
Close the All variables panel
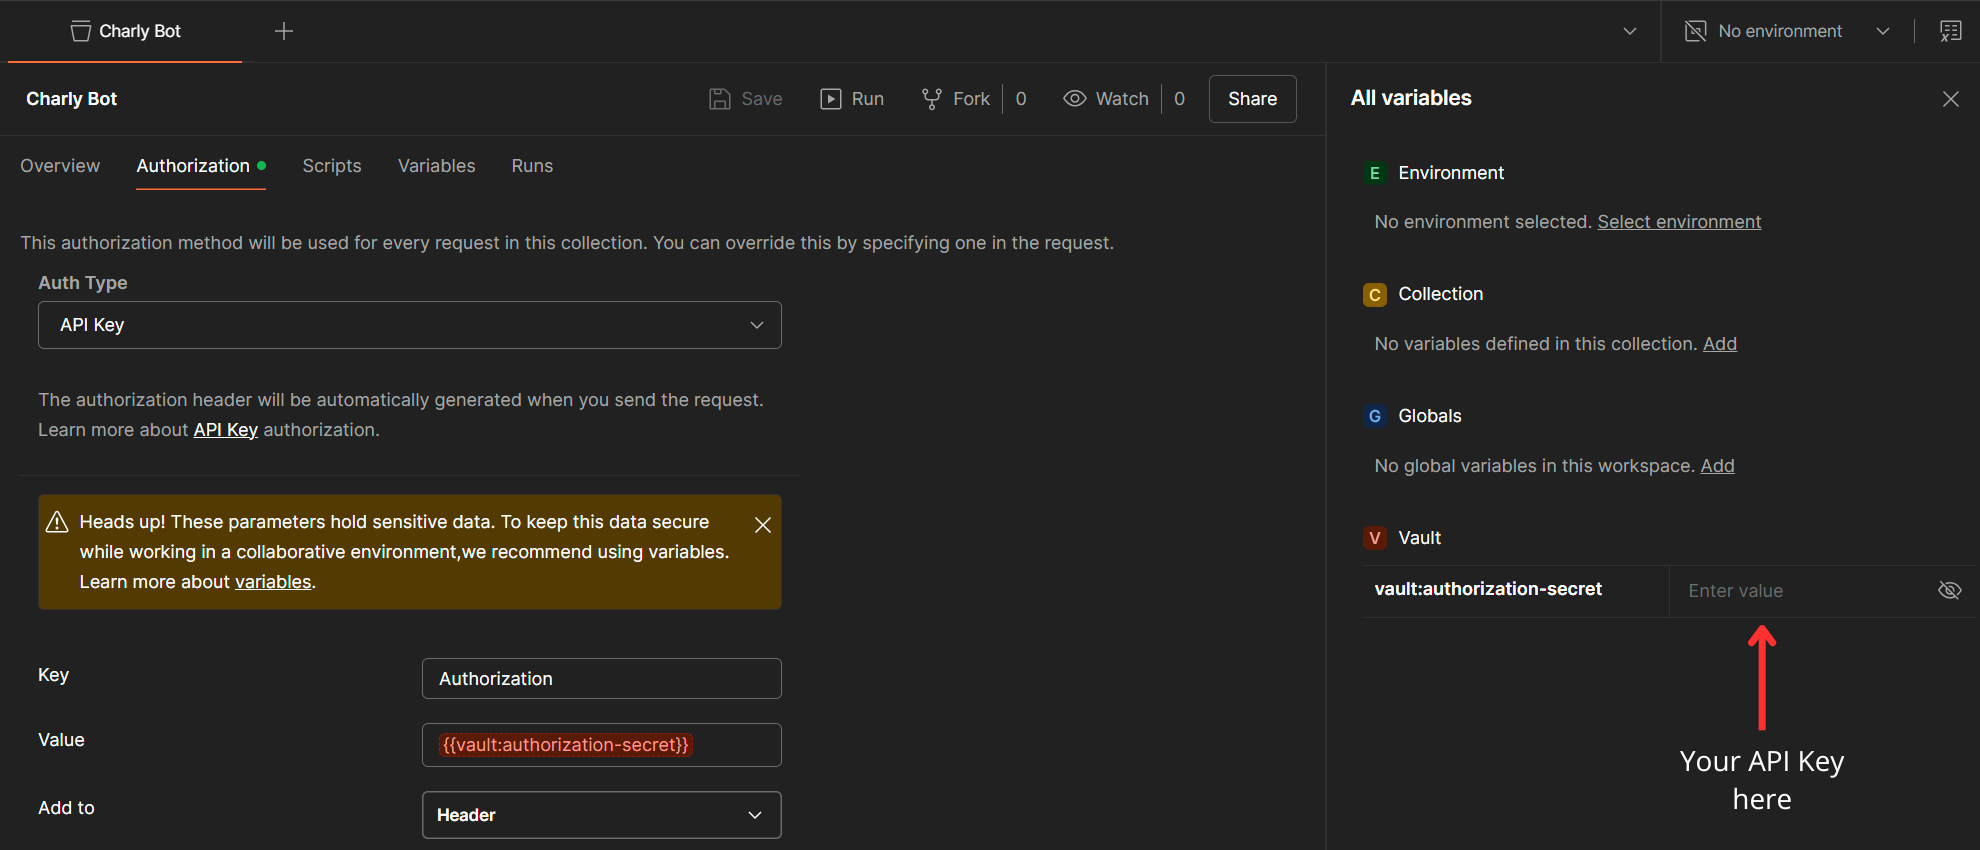tap(1951, 99)
